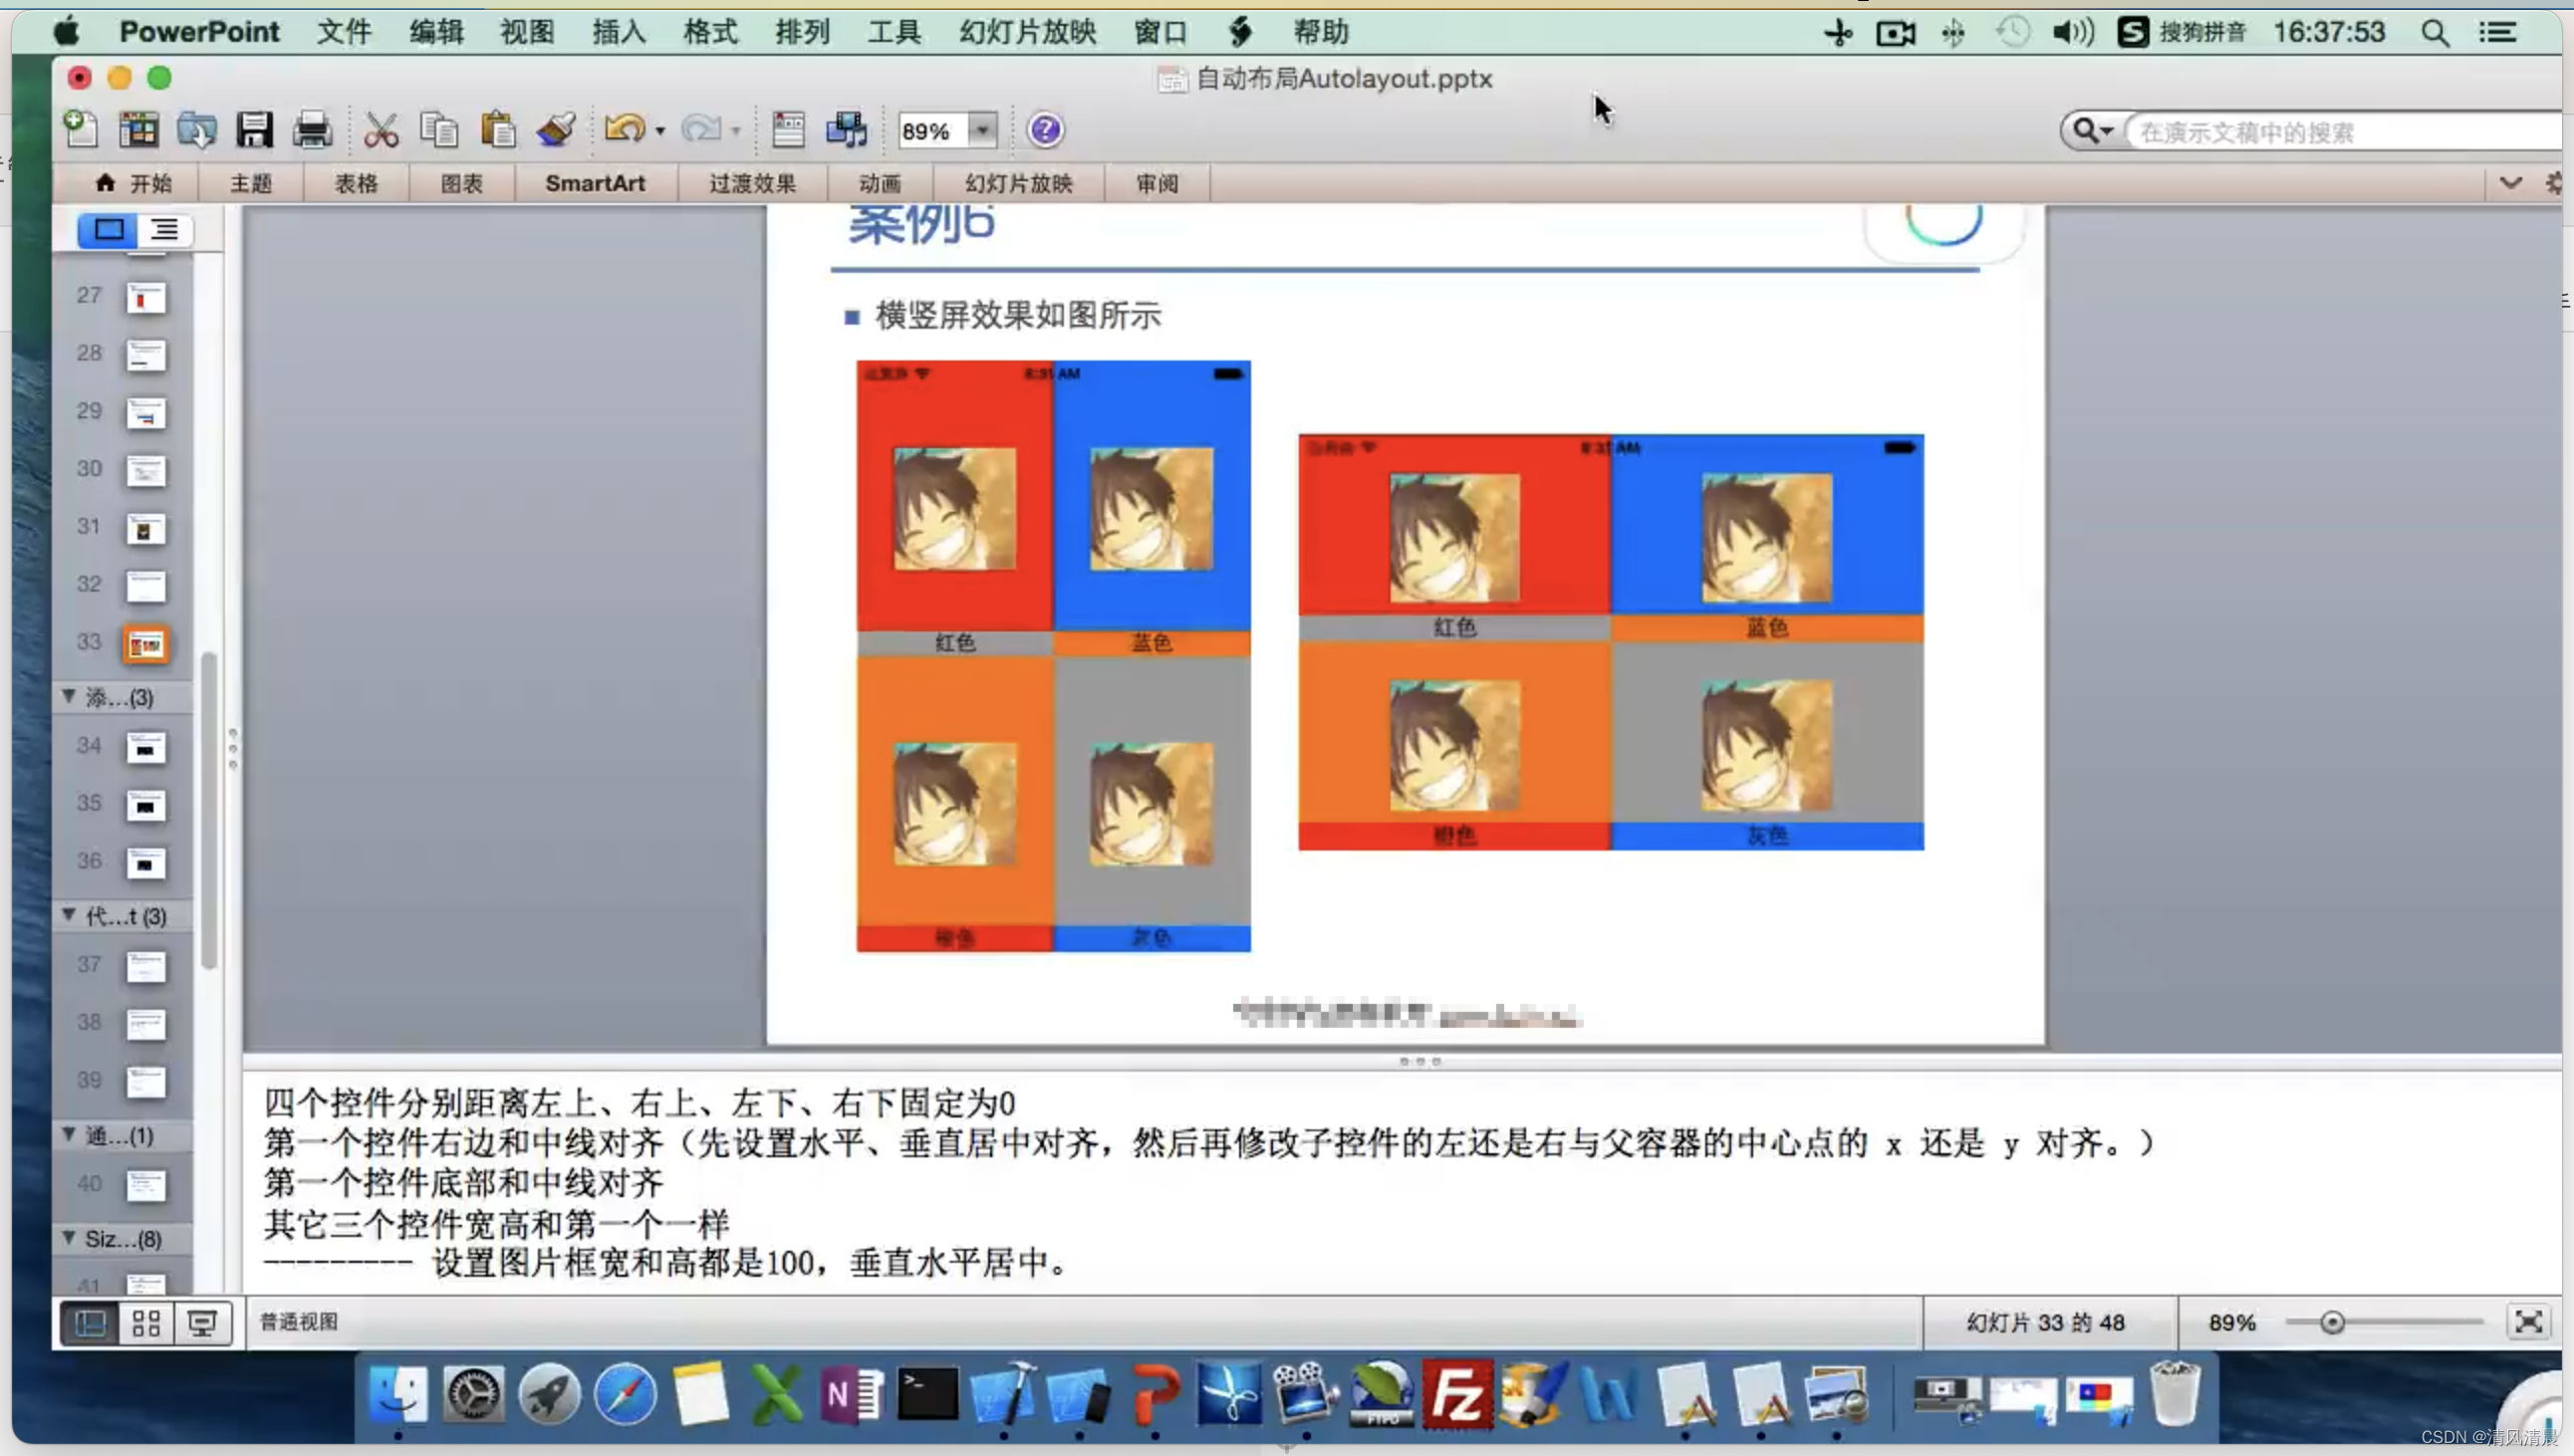Start Slide Show view button in status bar

coord(202,1324)
